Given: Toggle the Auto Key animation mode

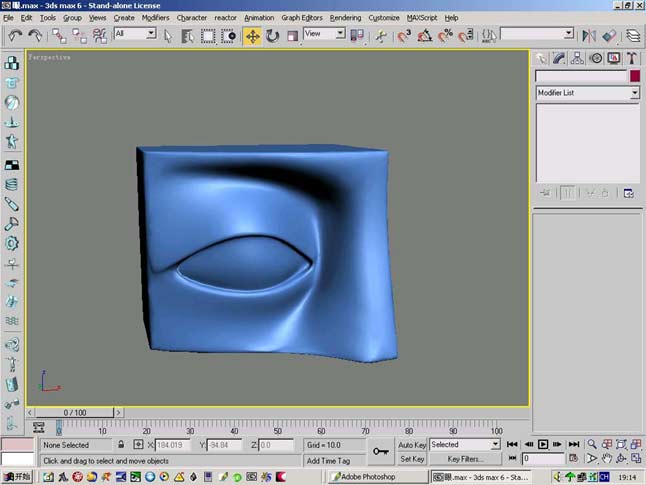Looking at the screenshot, I should pos(412,445).
